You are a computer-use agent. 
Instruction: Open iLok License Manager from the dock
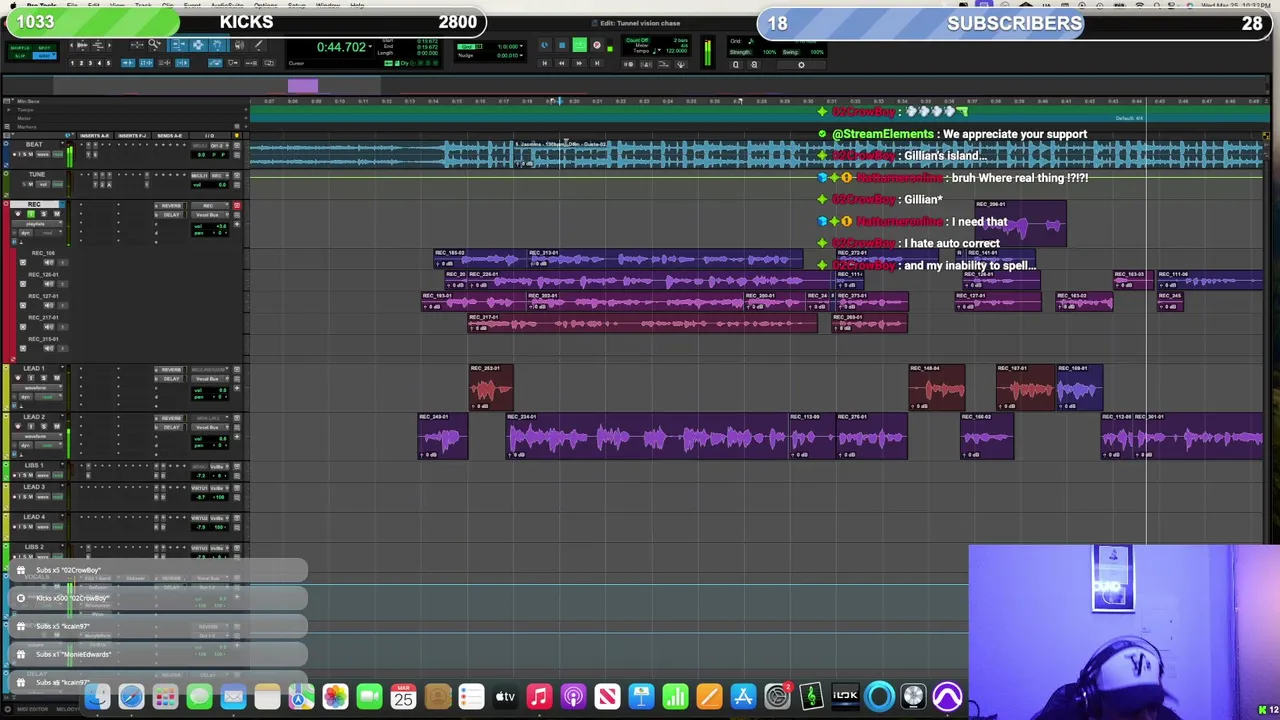pyautogui.click(x=845, y=697)
